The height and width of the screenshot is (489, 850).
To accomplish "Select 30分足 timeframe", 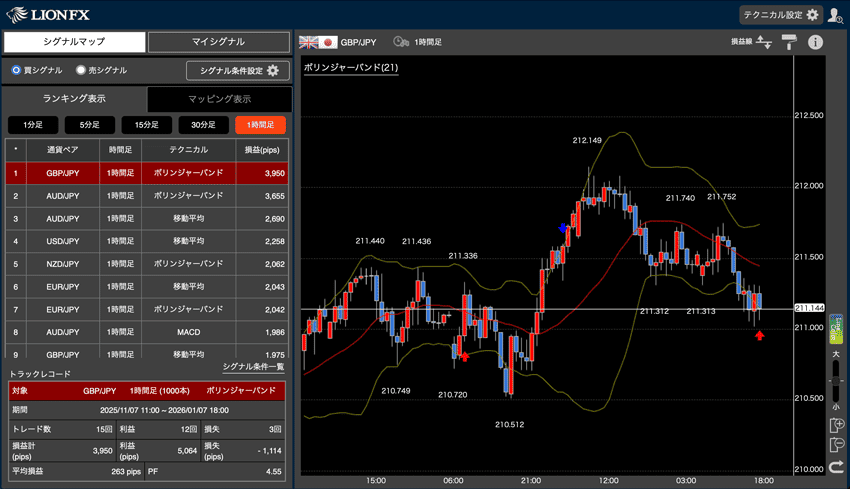I will tap(203, 125).
